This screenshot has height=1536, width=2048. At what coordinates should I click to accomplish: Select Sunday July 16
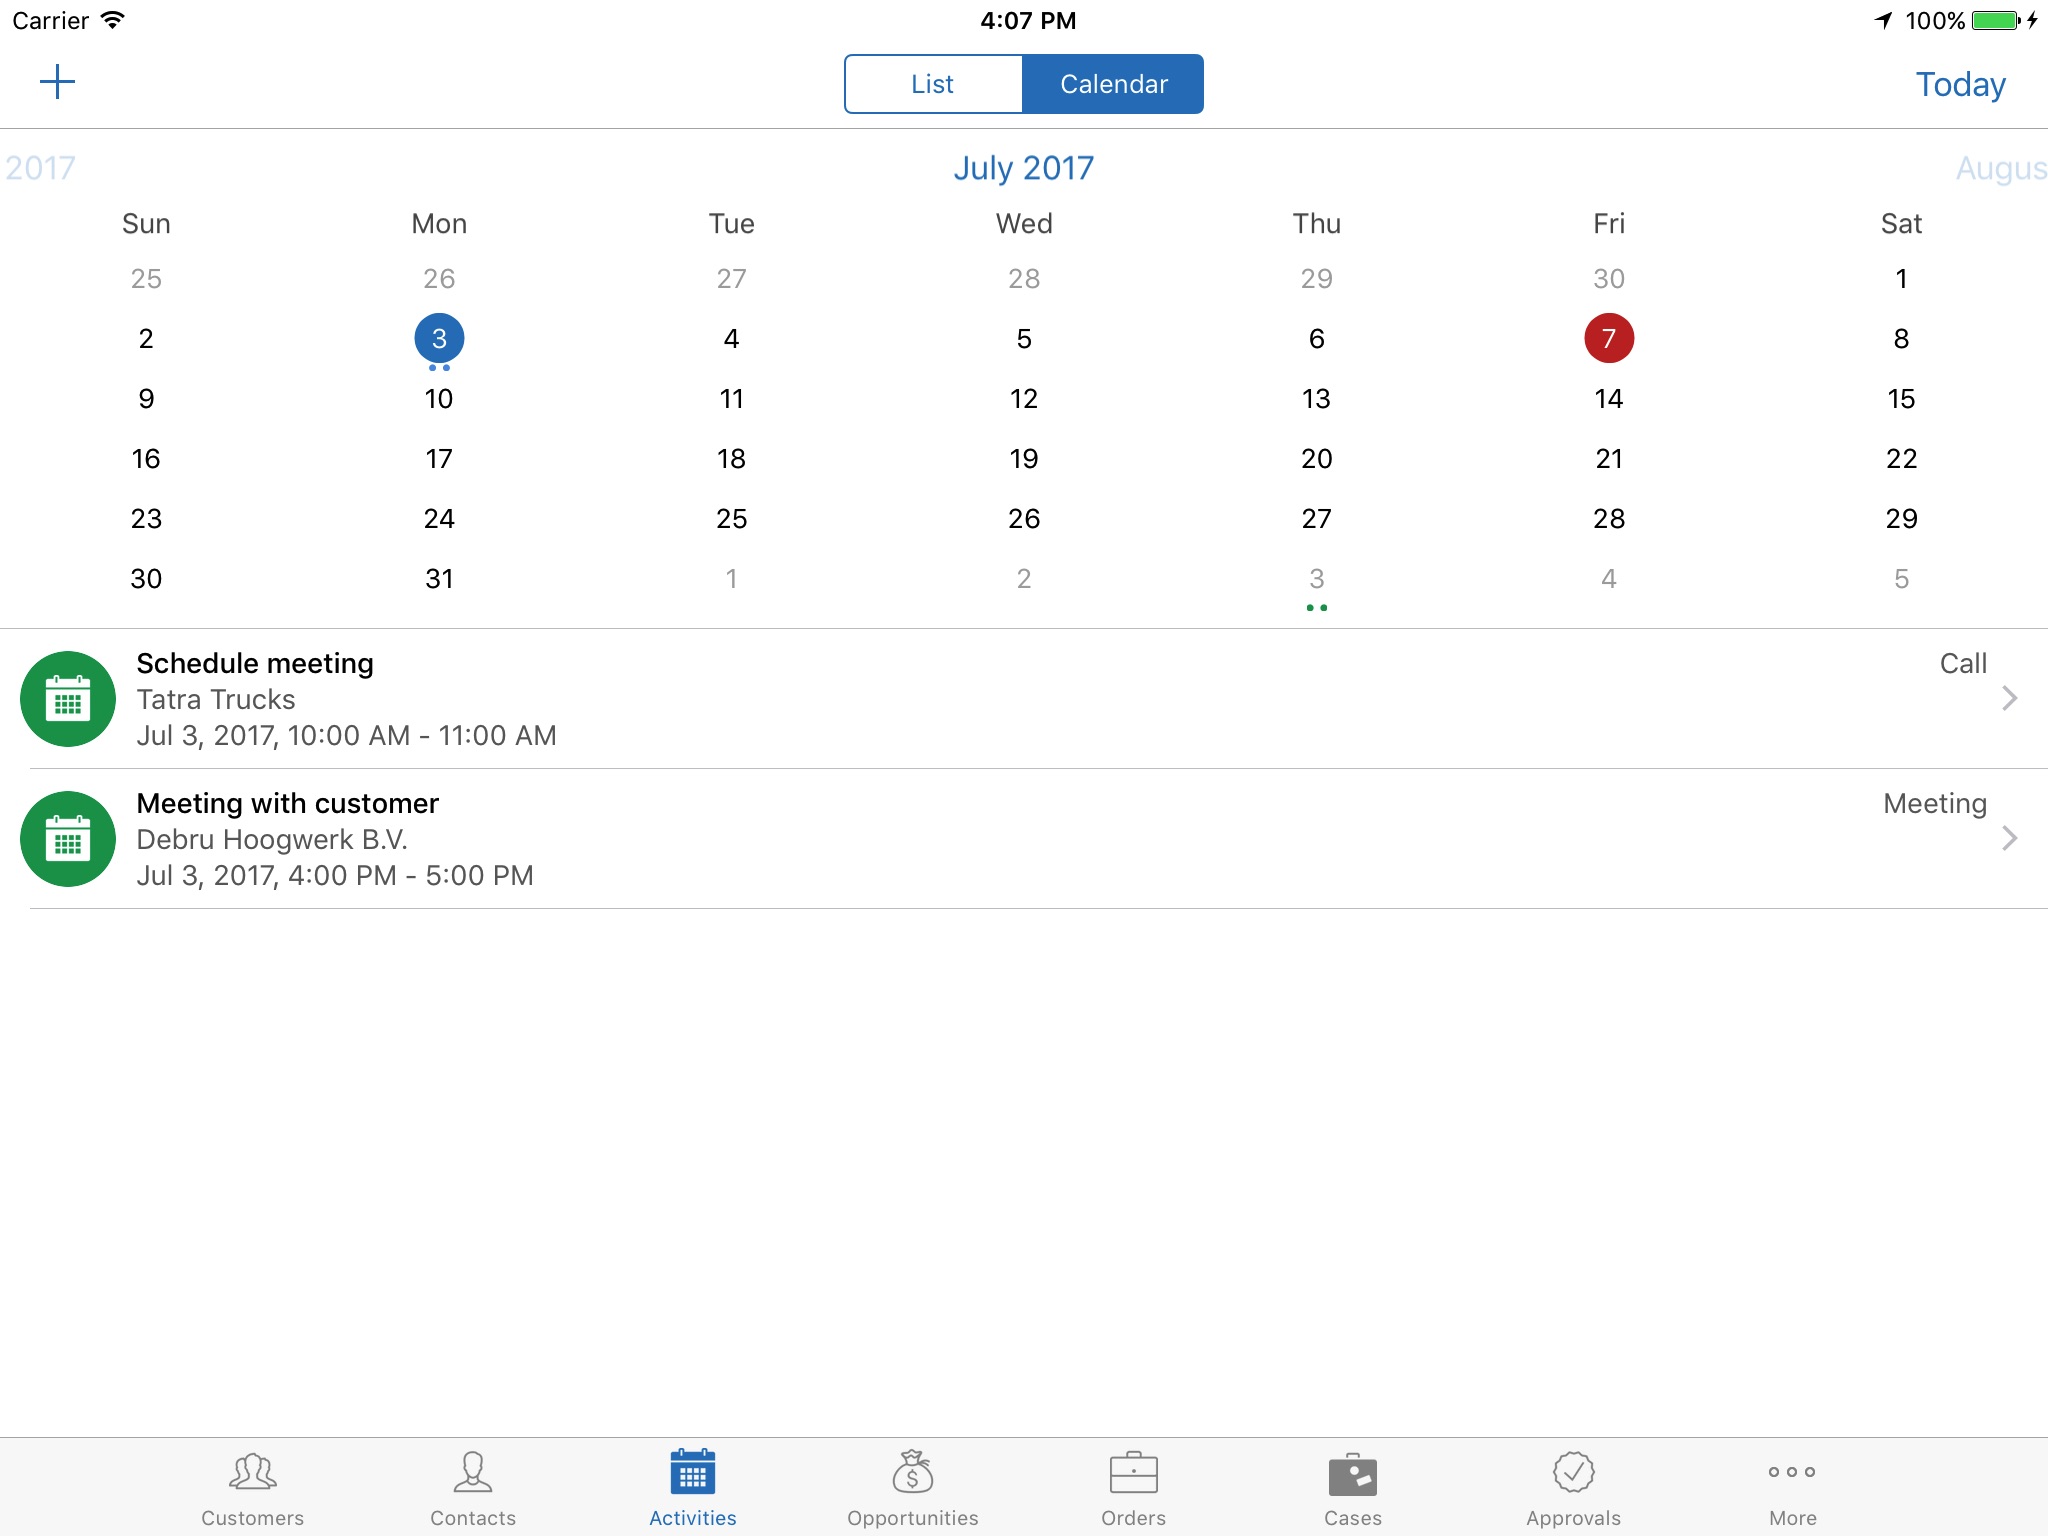coord(146,459)
